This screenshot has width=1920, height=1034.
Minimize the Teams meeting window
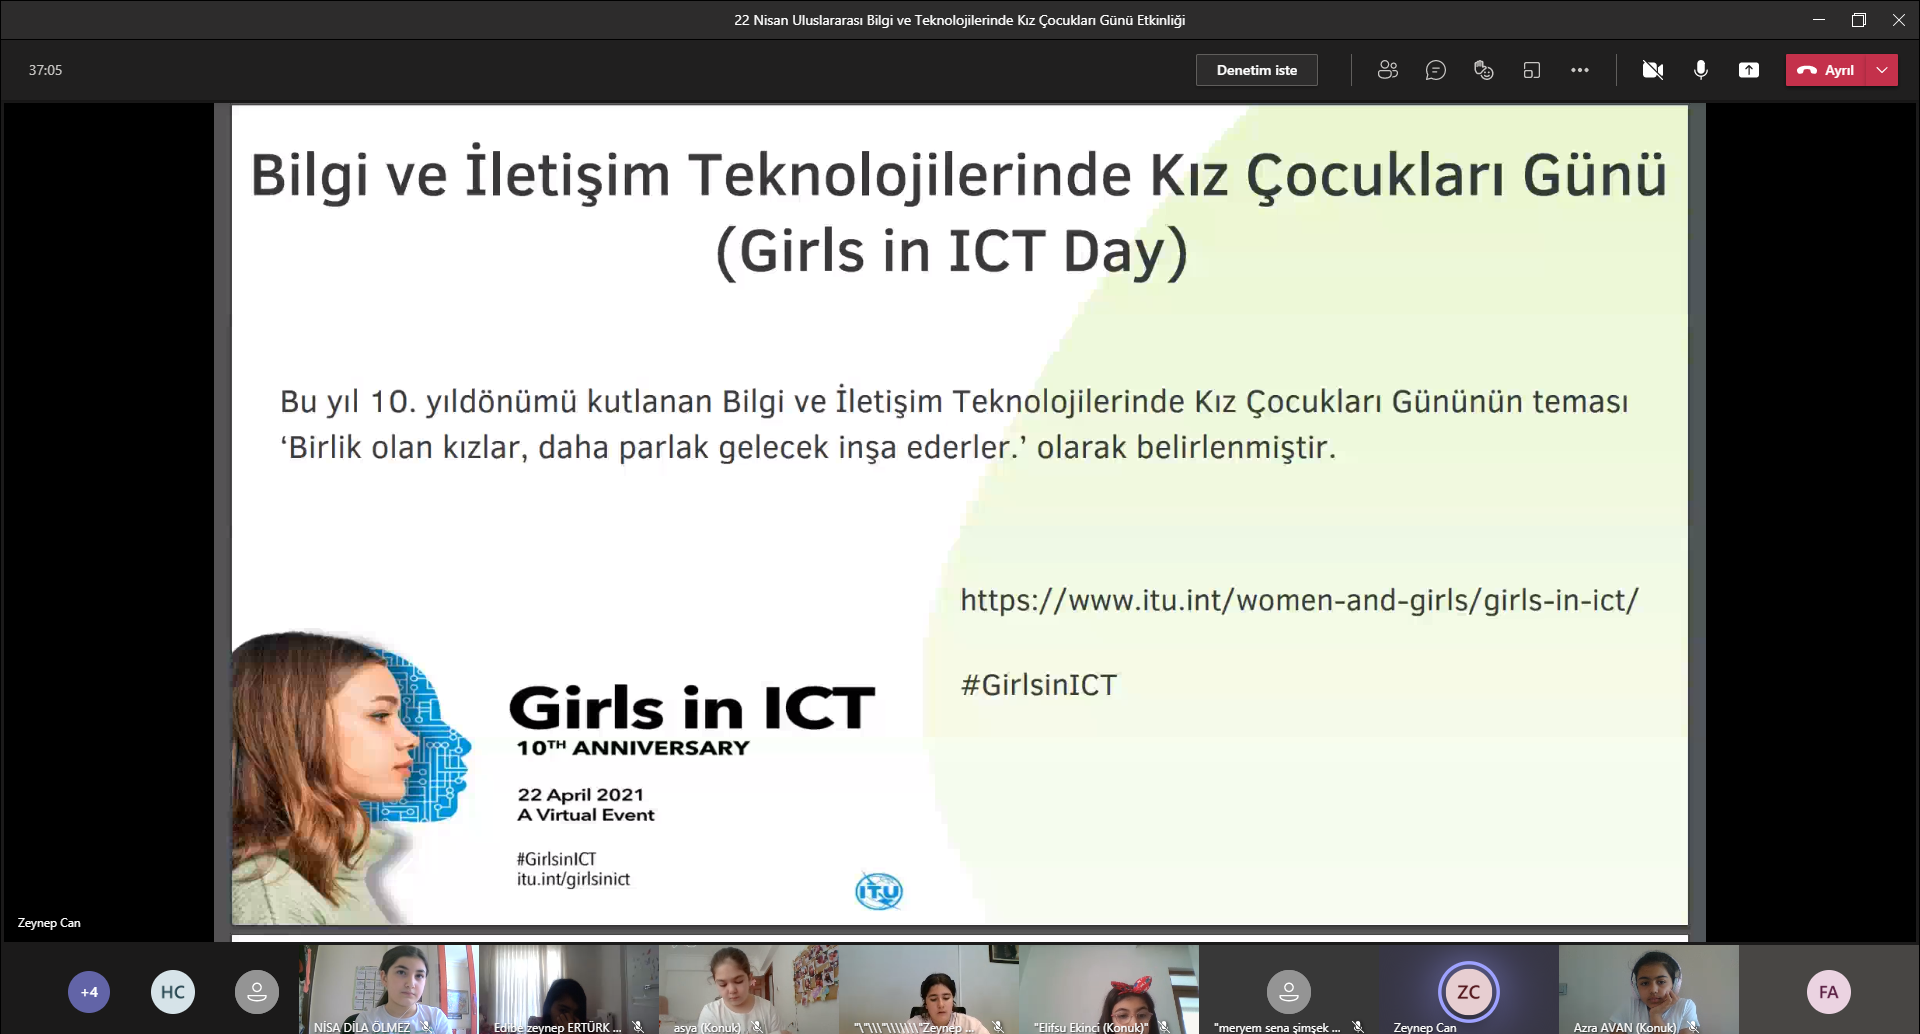coord(1819,20)
